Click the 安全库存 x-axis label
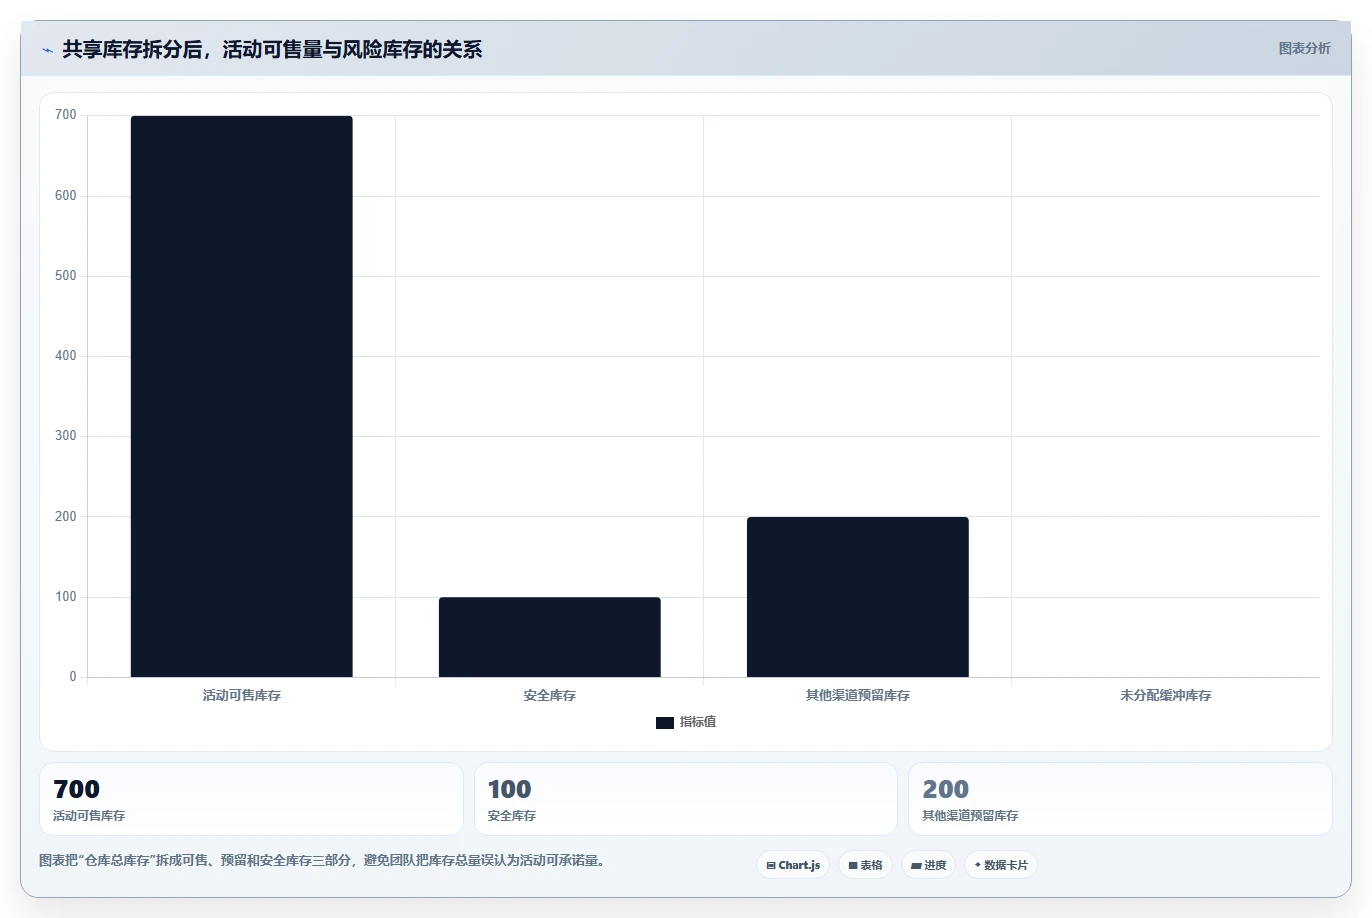1372x918 pixels. [550, 695]
